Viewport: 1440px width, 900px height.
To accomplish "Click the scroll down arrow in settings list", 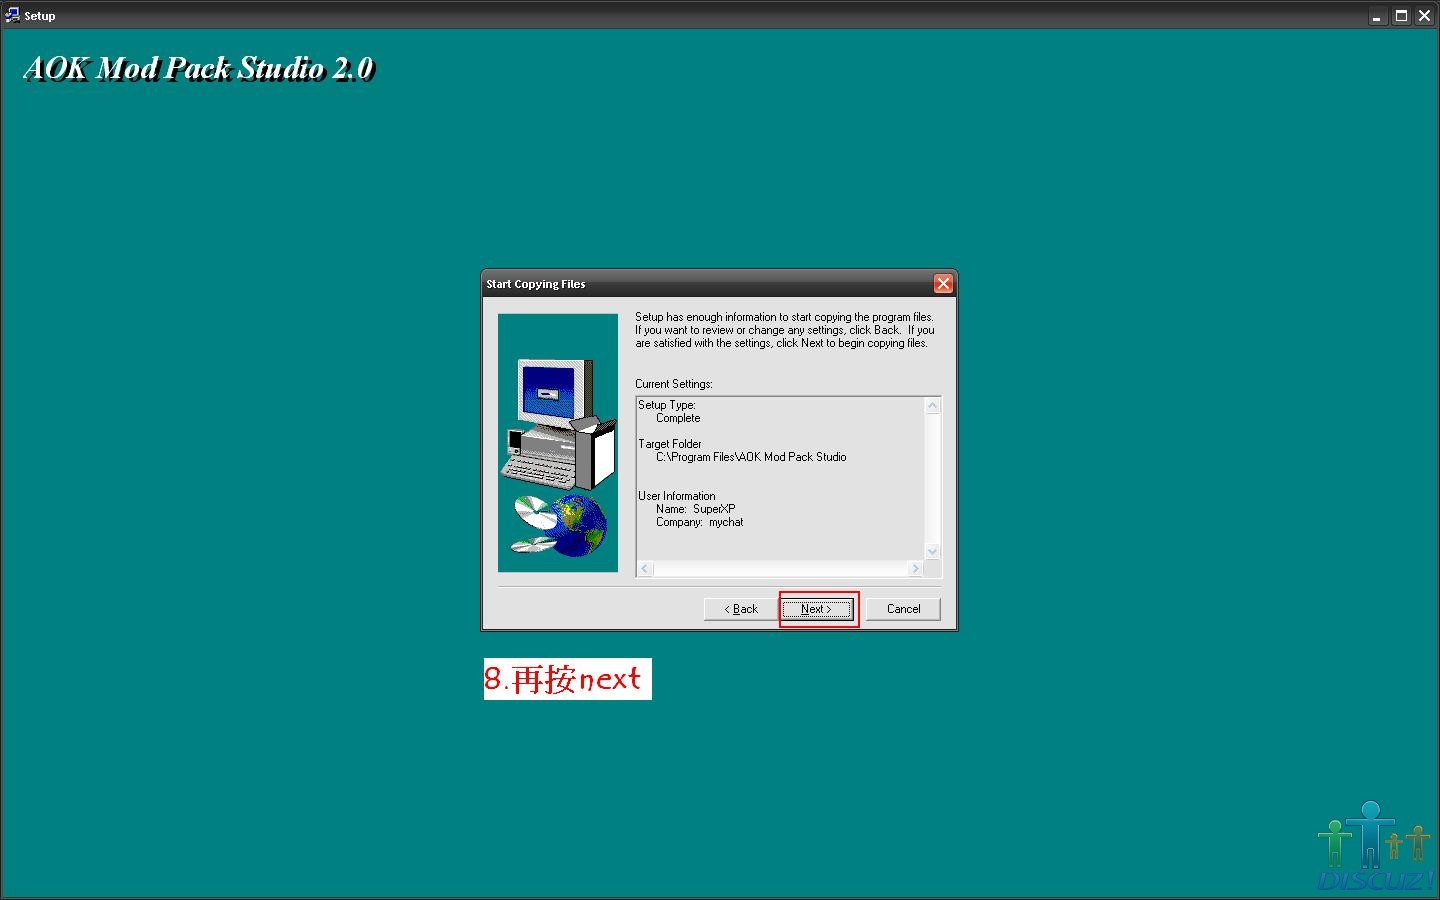I will 932,551.
